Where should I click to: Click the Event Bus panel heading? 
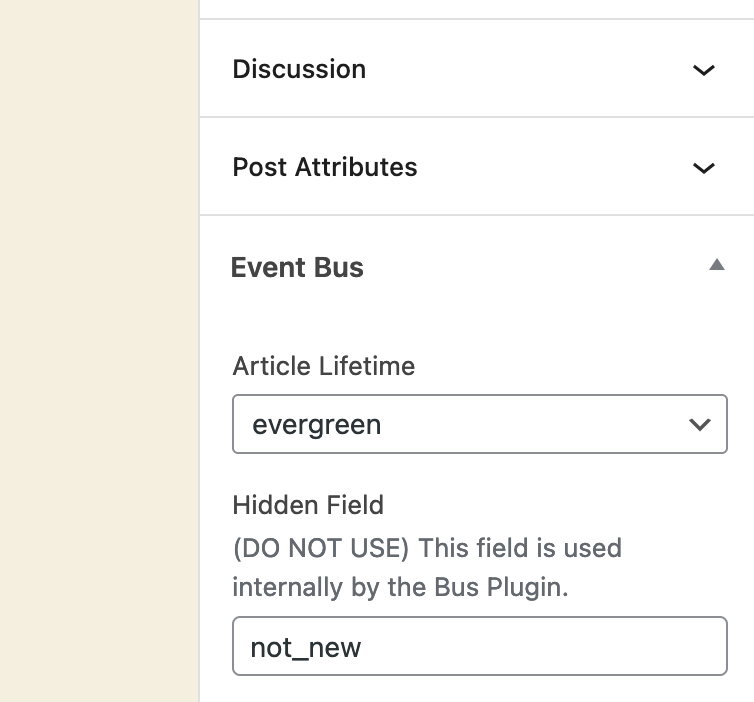tap(297, 267)
